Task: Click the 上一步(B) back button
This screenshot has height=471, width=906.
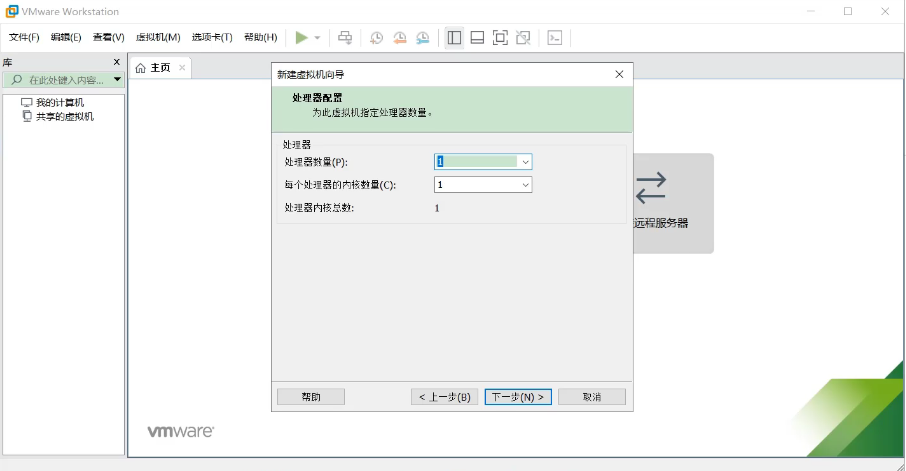Action: click(444, 396)
